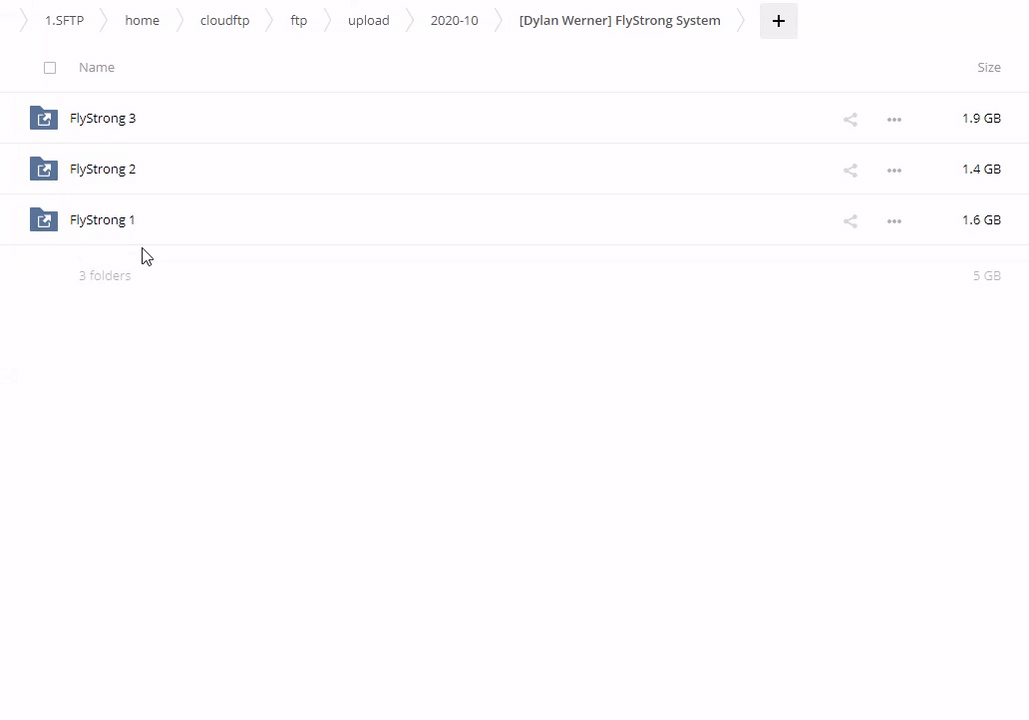Image resolution: width=1029 pixels, height=720 pixels.
Task: Sort files by Name column
Action: tap(97, 68)
